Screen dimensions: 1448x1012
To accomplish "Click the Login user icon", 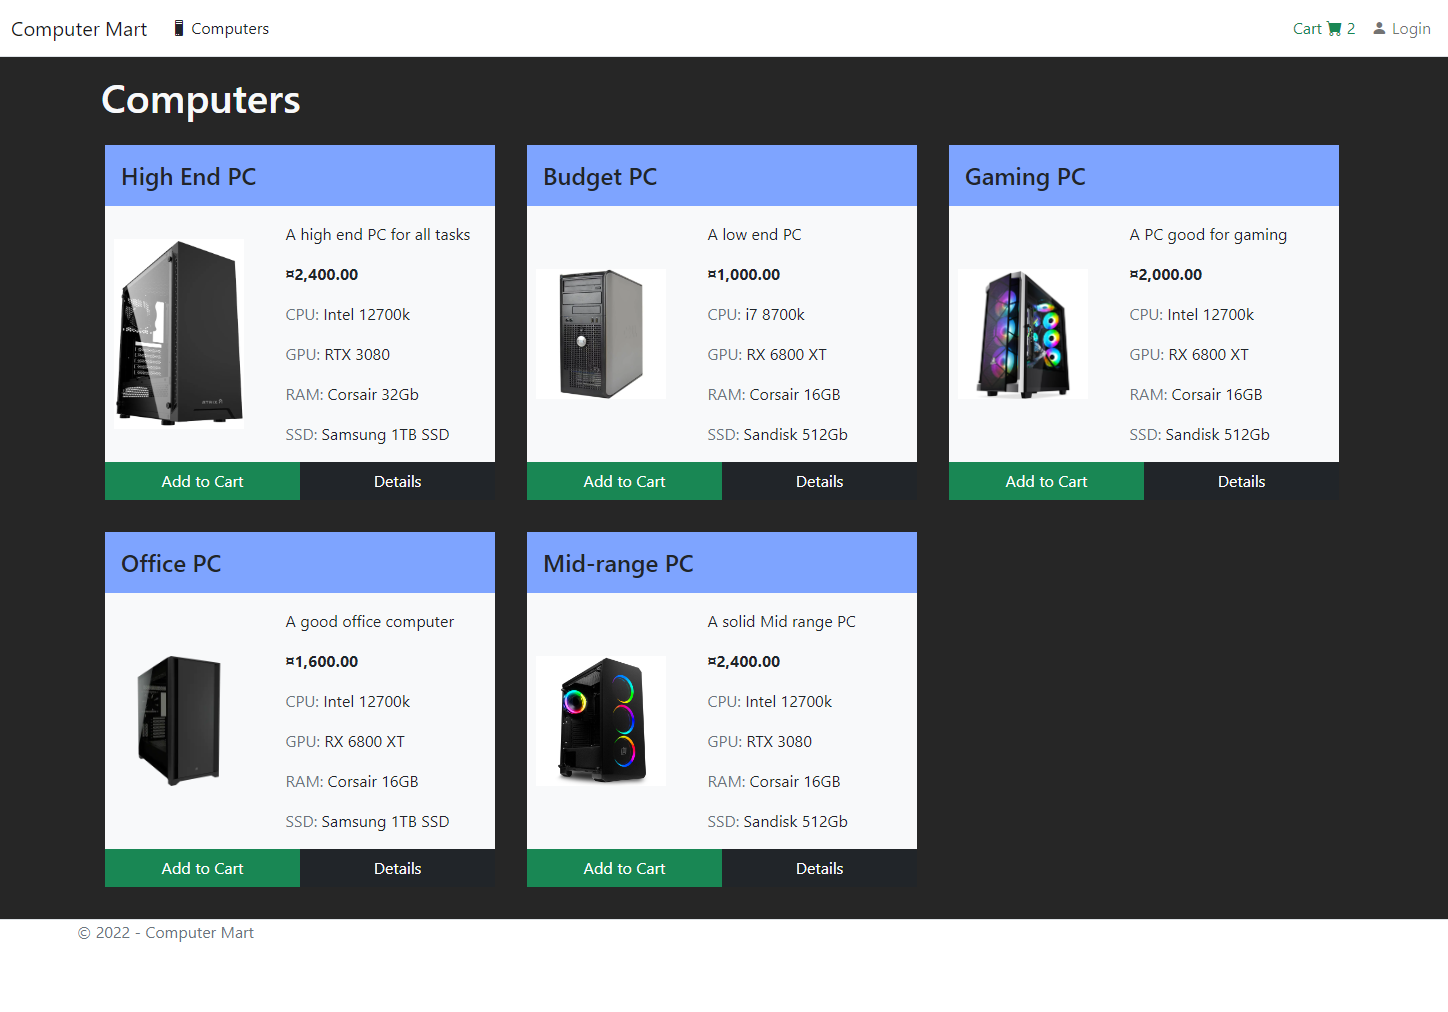I will (x=1379, y=29).
